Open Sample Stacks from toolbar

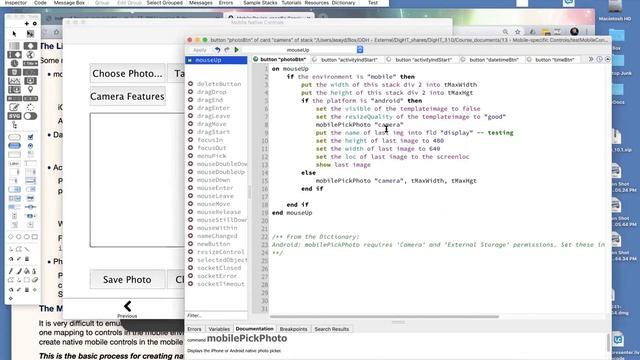coord(260,3)
